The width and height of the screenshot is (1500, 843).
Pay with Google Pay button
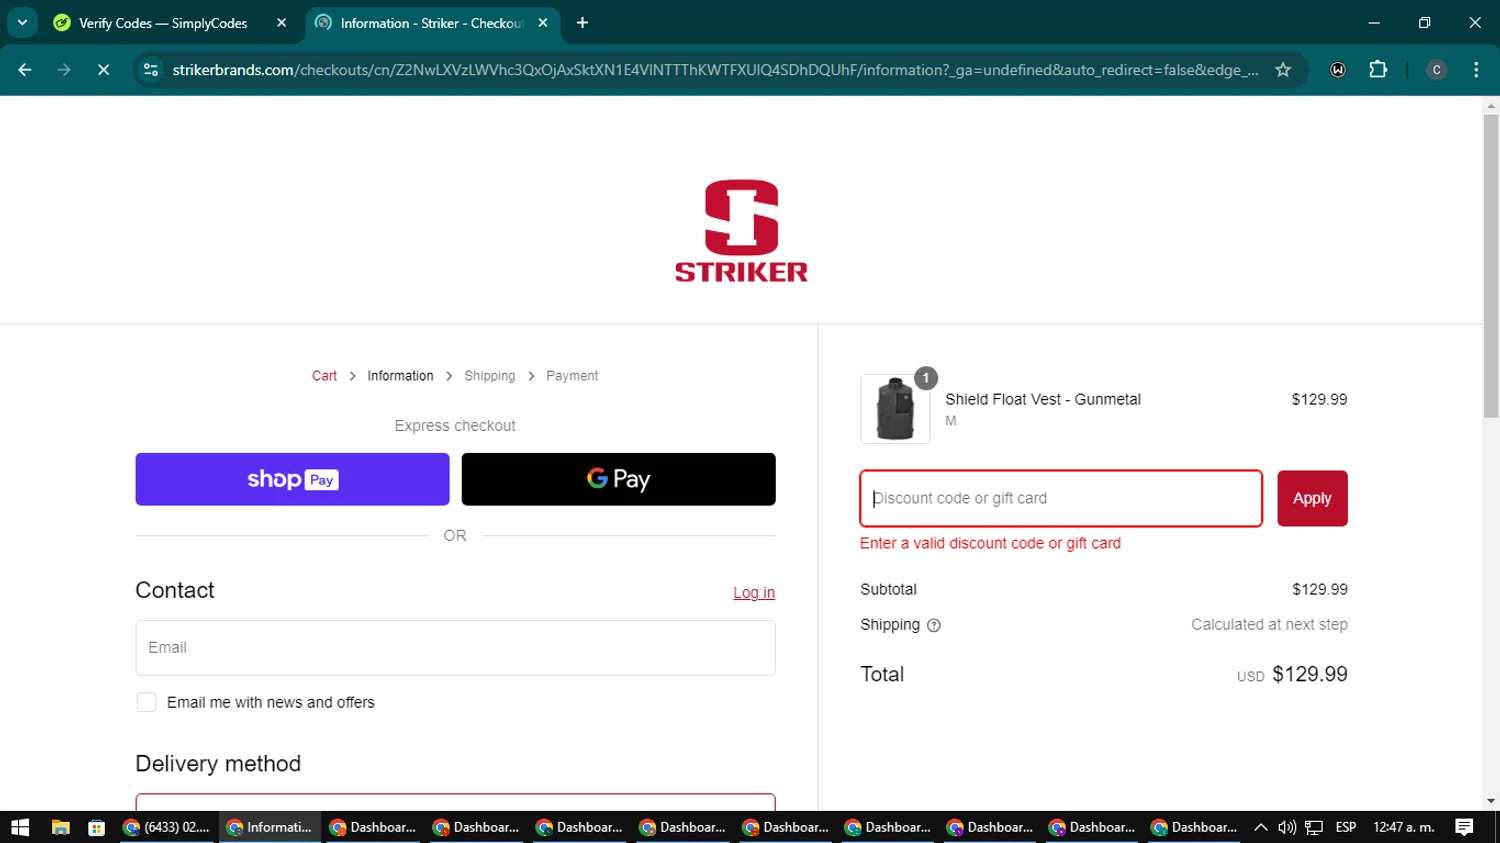point(618,479)
